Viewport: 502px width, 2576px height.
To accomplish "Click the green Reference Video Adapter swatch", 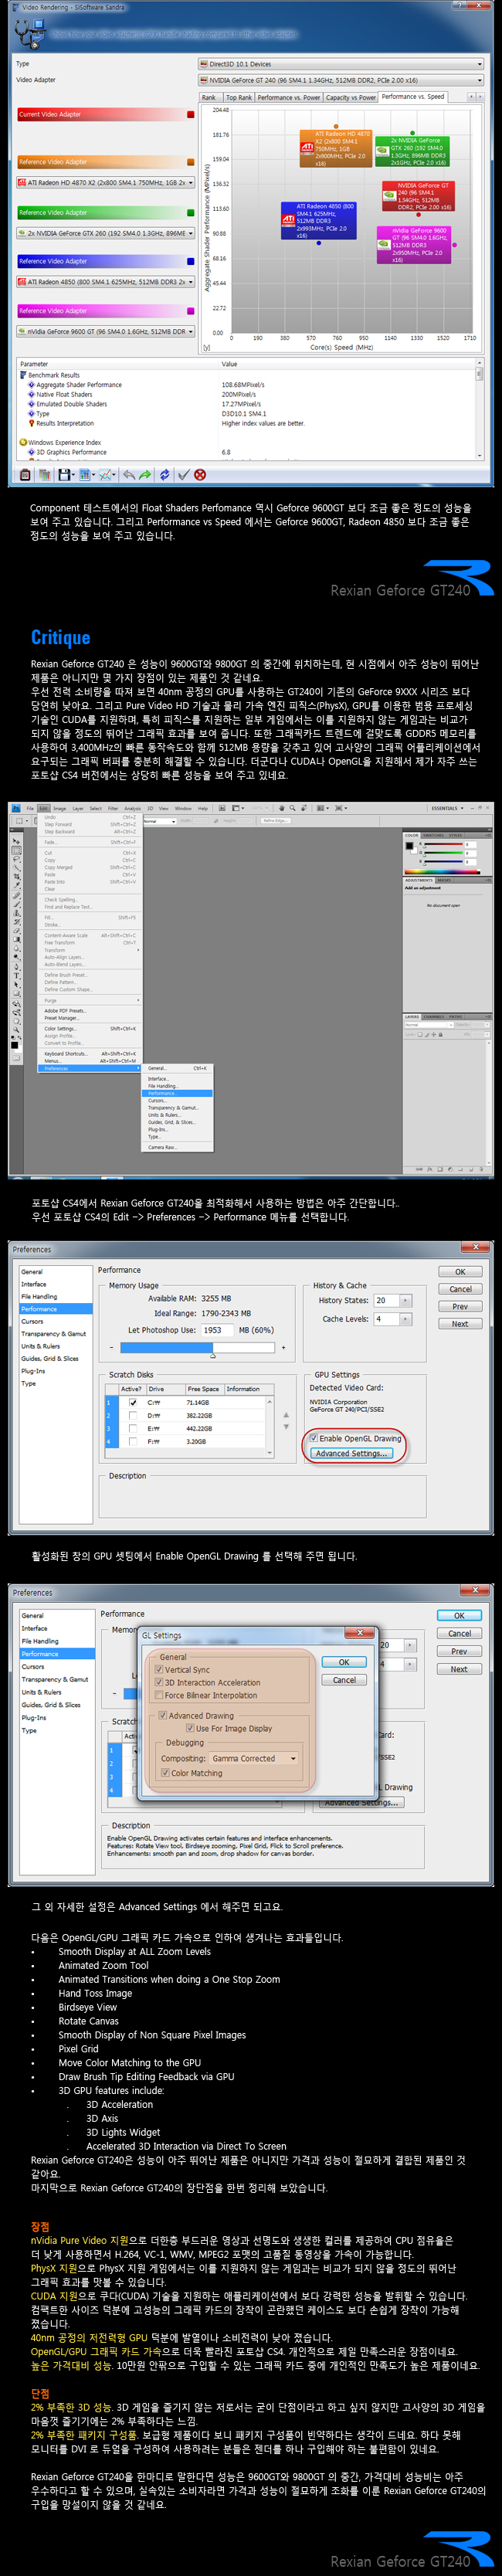I will pos(191,212).
